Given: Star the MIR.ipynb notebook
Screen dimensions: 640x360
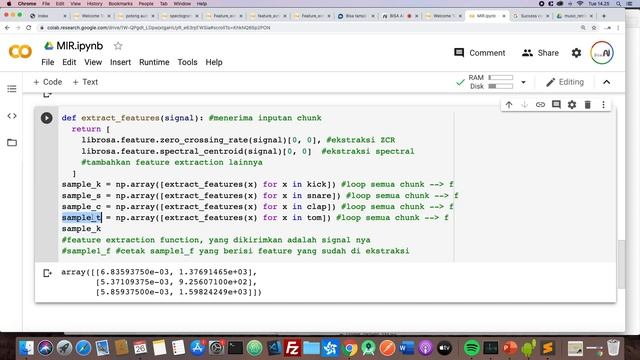Looking at the screenshot, I should [118, 46].
